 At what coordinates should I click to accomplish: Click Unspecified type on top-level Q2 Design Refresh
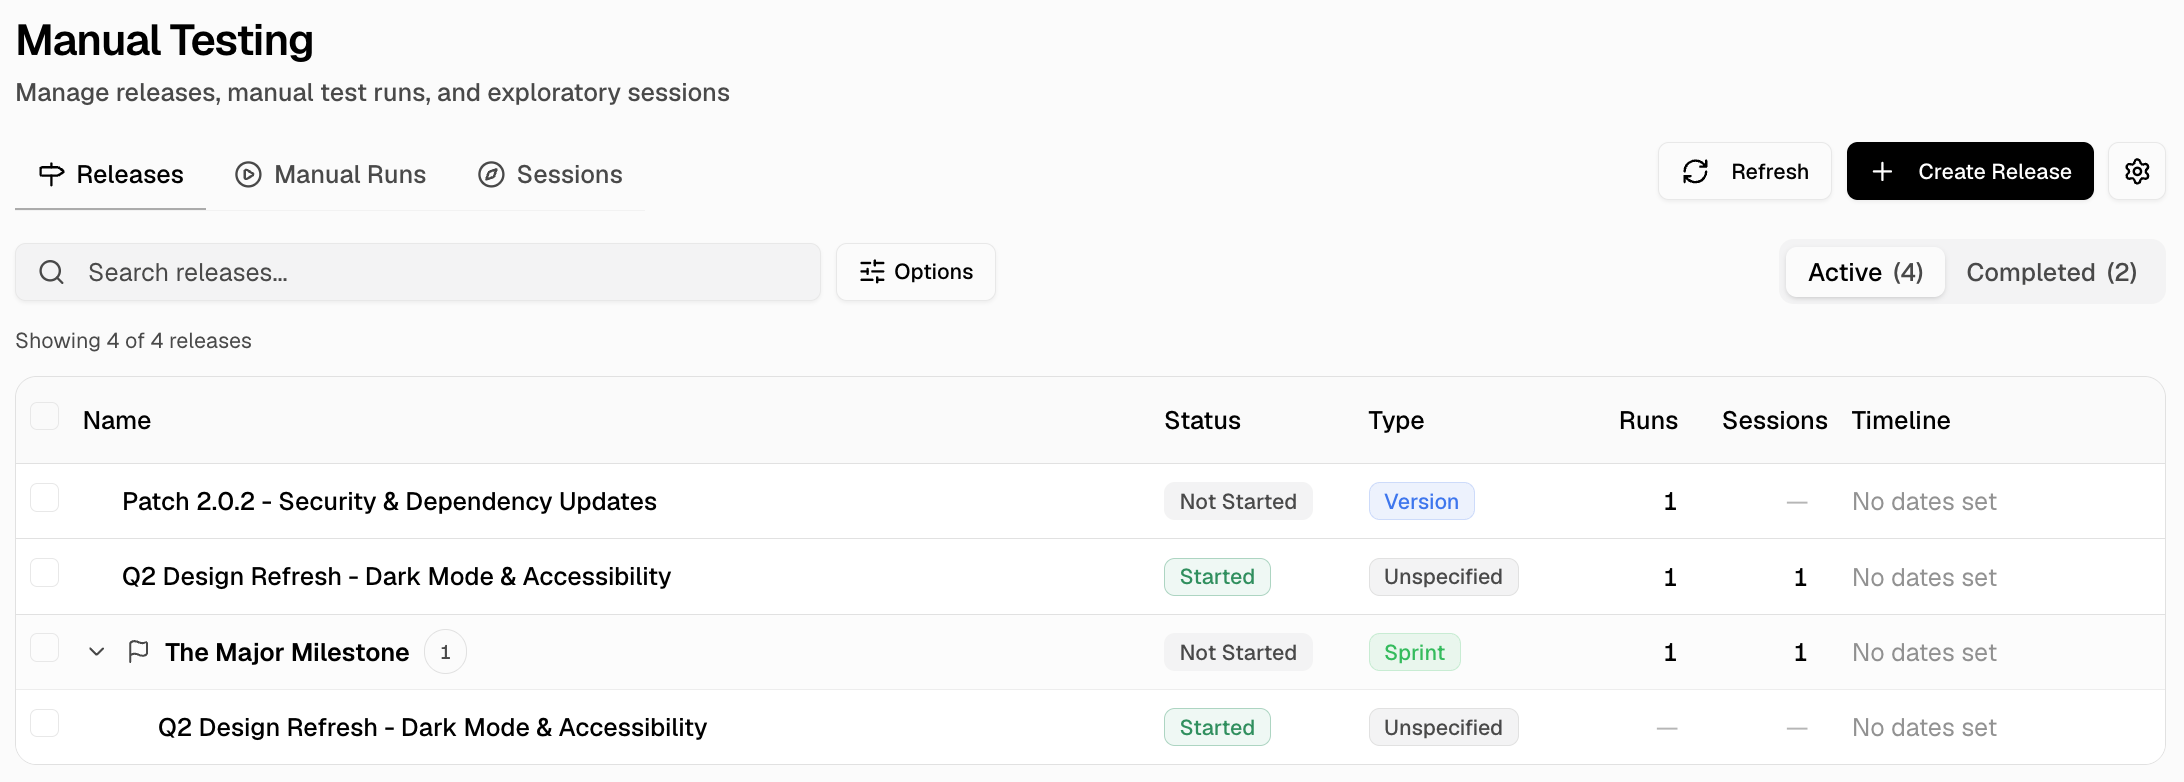1443,577
